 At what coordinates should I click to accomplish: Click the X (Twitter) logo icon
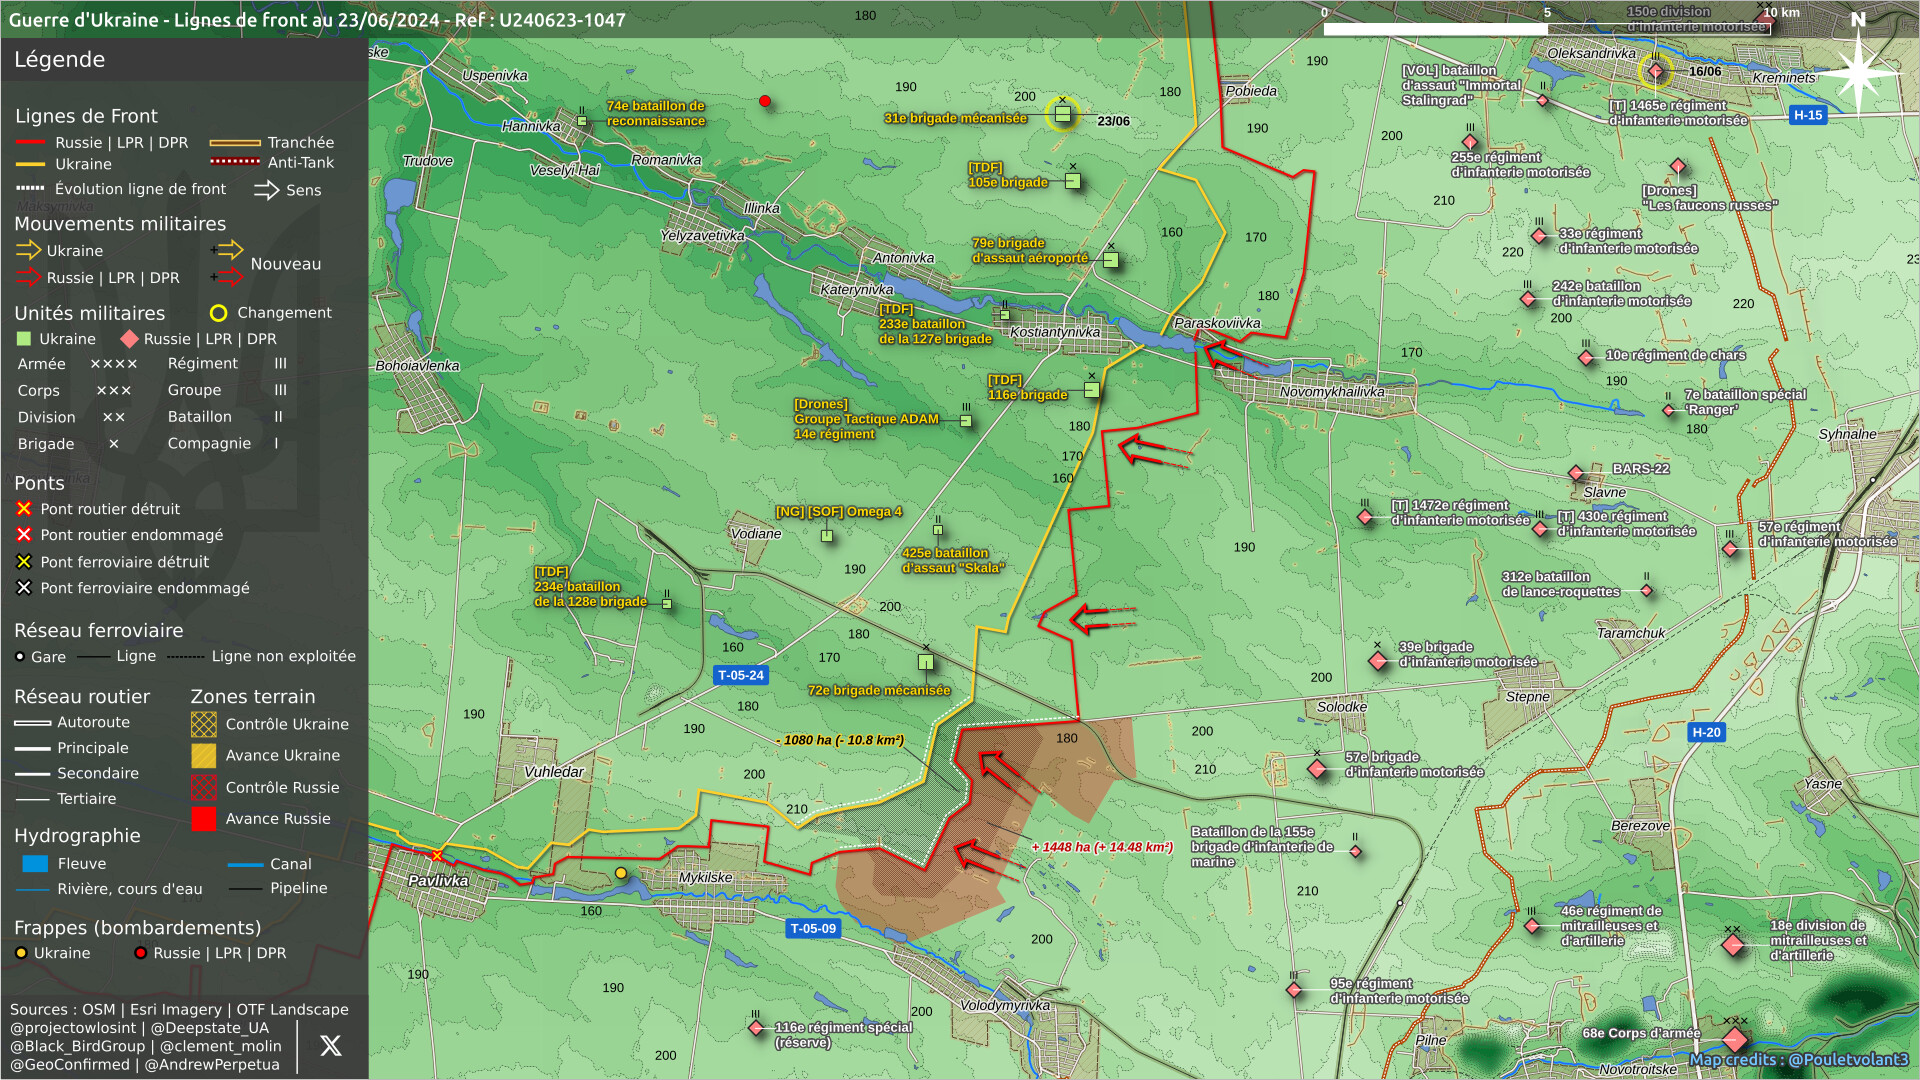[330, 1046]
